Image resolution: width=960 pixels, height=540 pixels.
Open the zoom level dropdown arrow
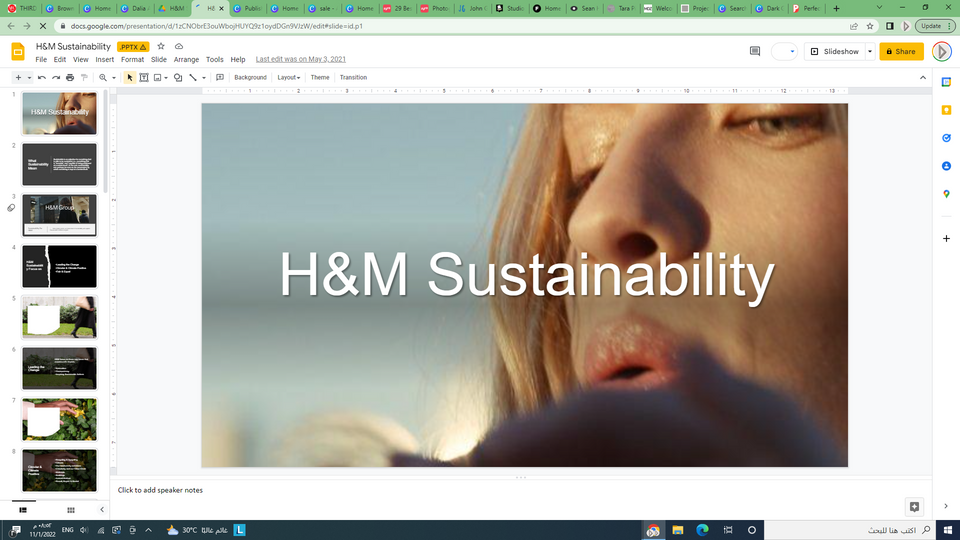(114, 78)
